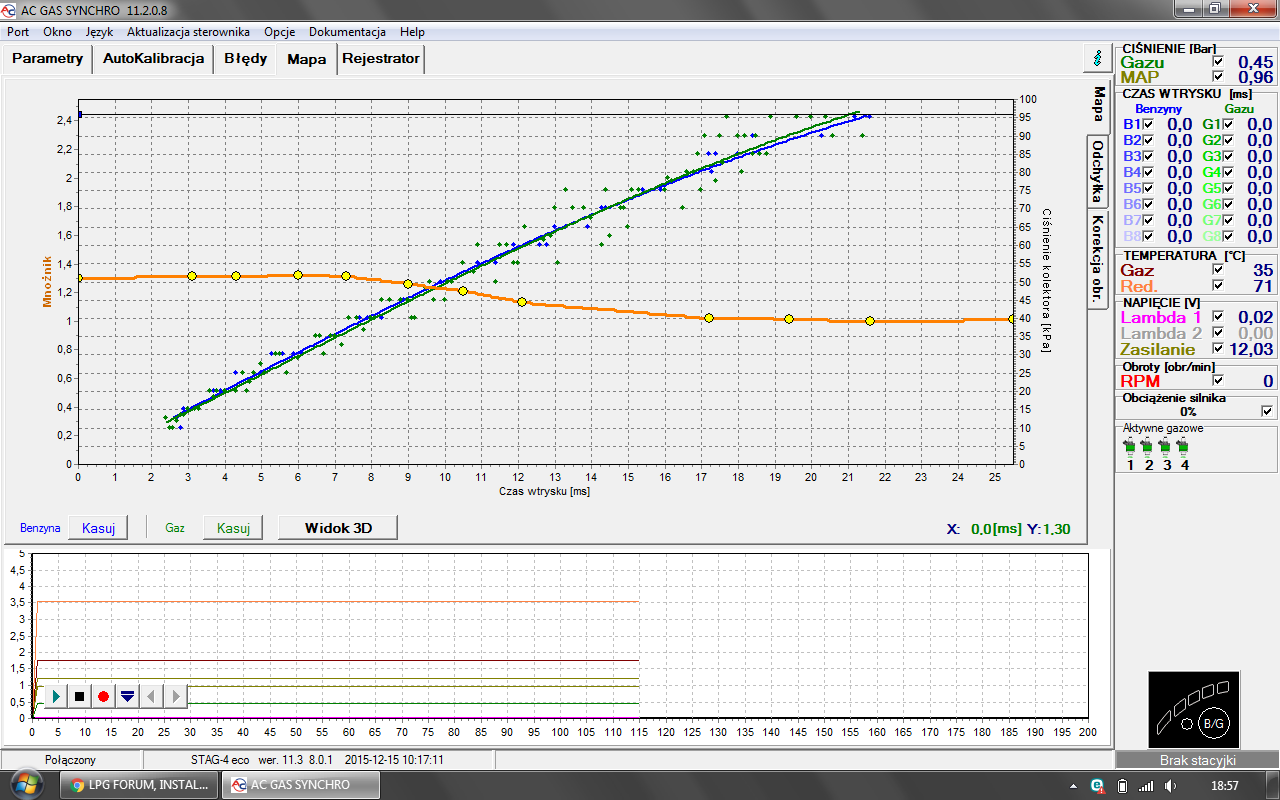Click the AC GAS SYNCHRO taskbar button
1280x800 pixels.
[x=301, y=785]
